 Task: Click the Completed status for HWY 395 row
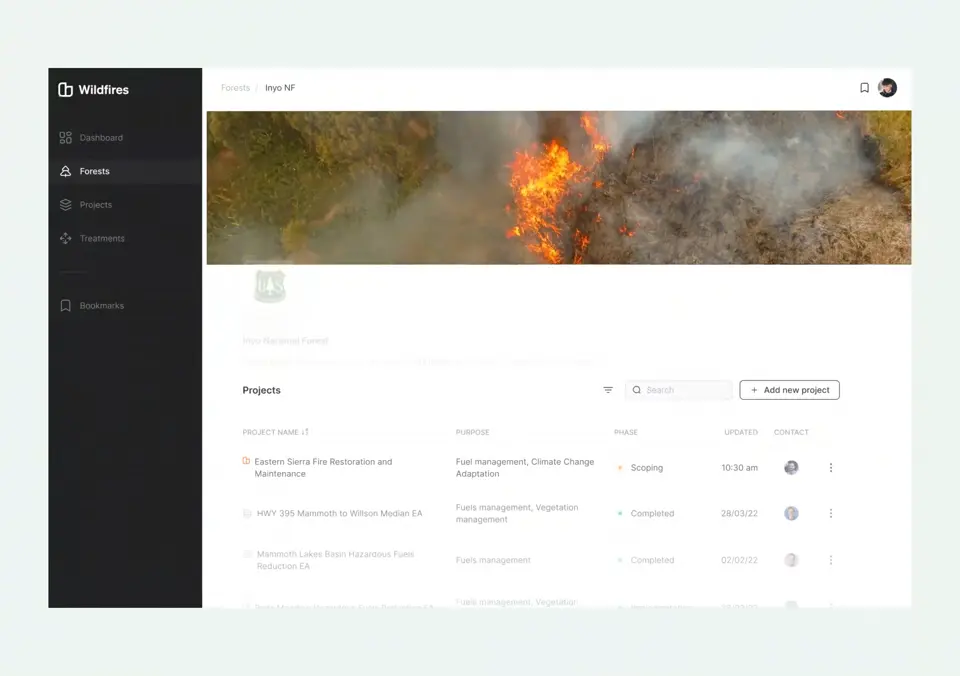(646, 513)
